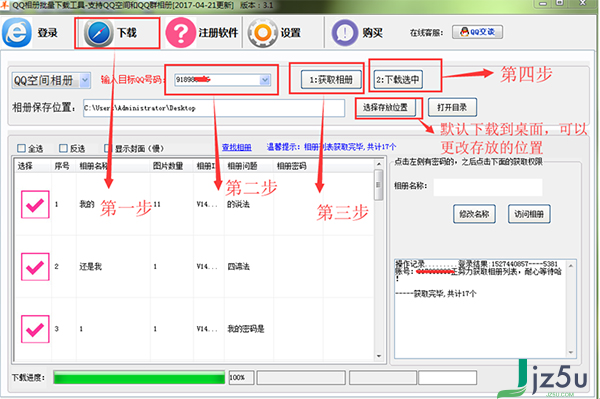Click the app icon in title bar
The image size is (600, 399).
pyautogui.click(x=4, y=5)
